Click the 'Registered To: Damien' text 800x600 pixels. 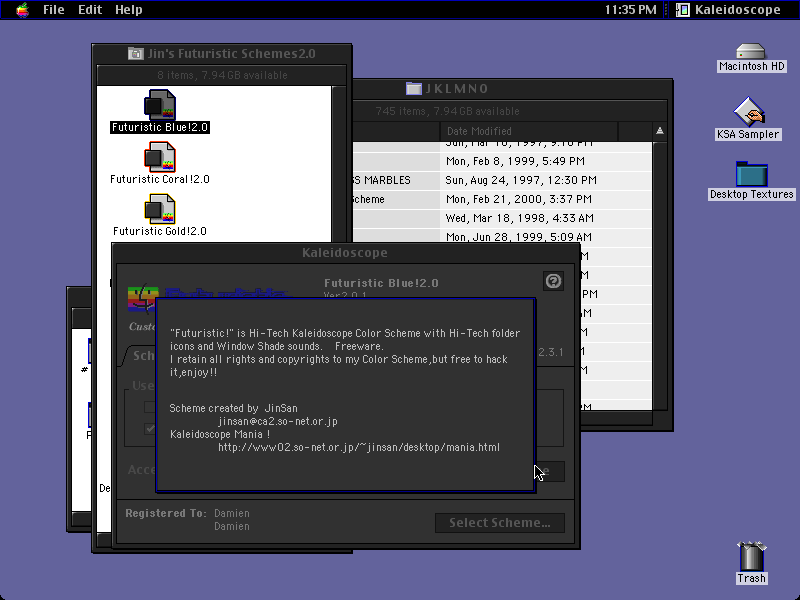187,513
